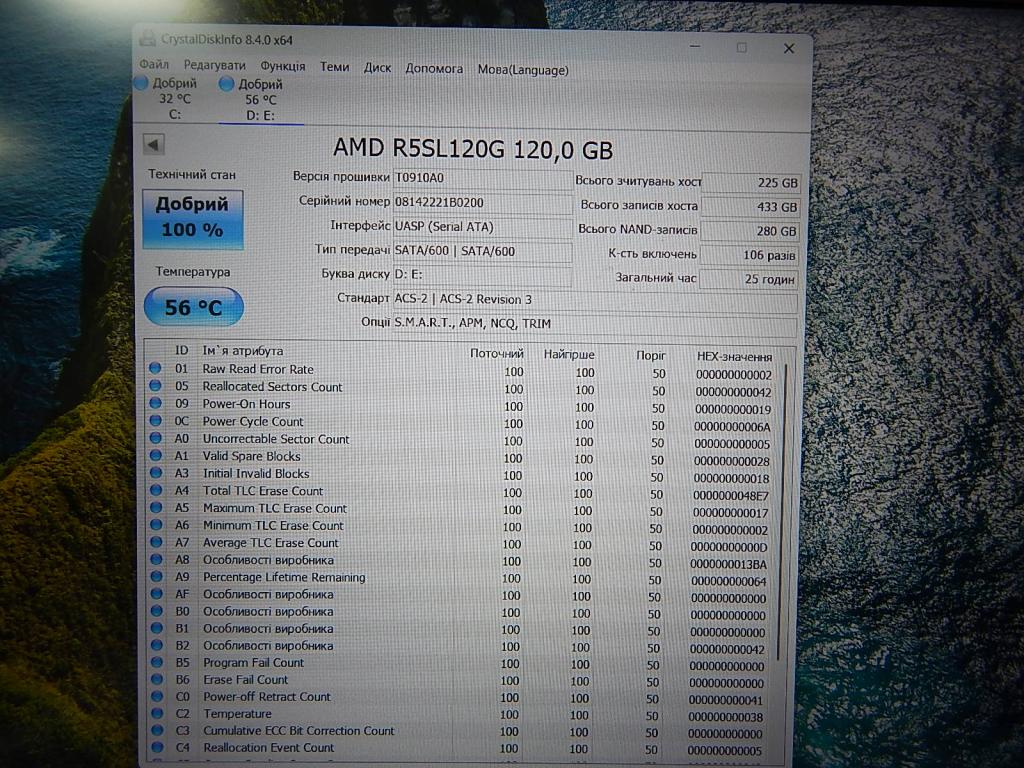Click status dot for Percentage Lifetime Remaining
The height and width of the screenshot is (768, 1024).
(156, 577)
